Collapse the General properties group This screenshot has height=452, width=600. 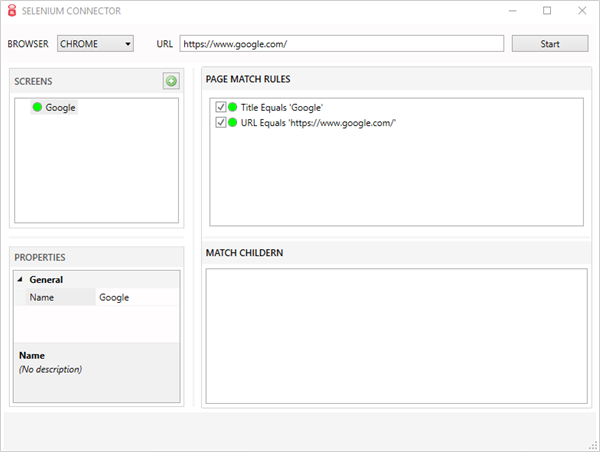click(20, 280)
